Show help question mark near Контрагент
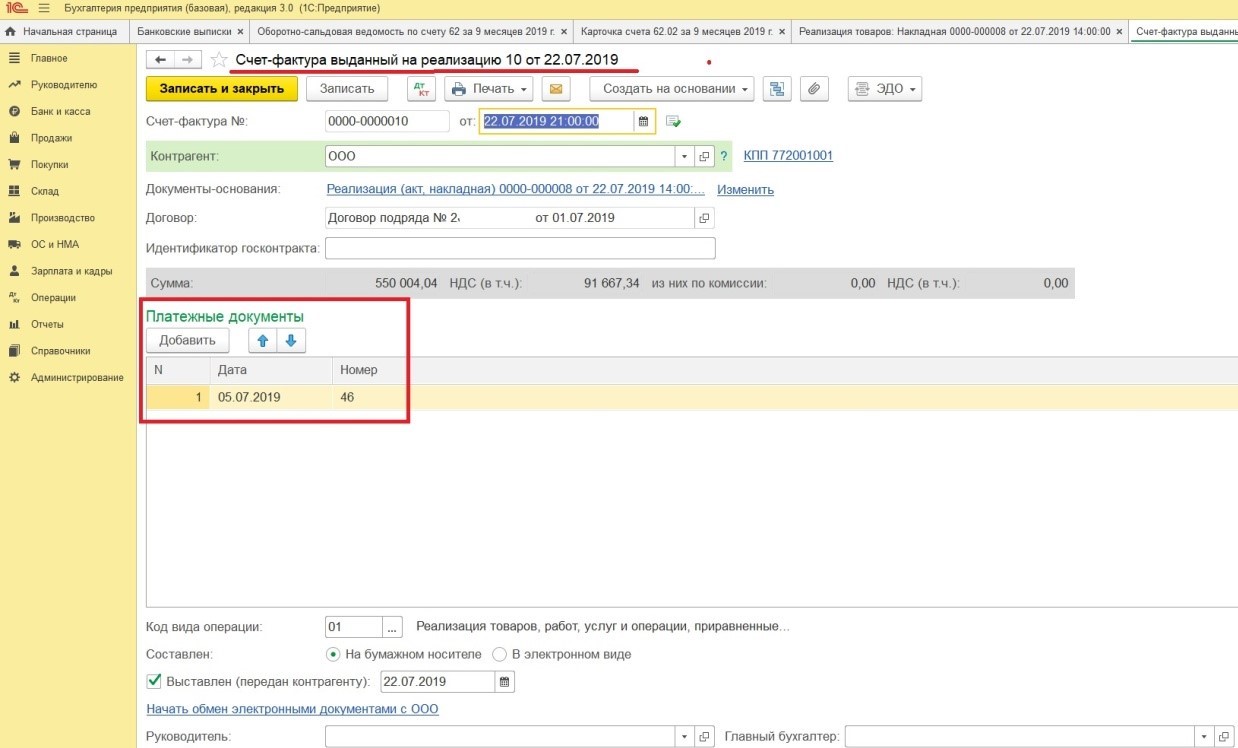Viewport: 1238px width, 748px height. [724, 156]
